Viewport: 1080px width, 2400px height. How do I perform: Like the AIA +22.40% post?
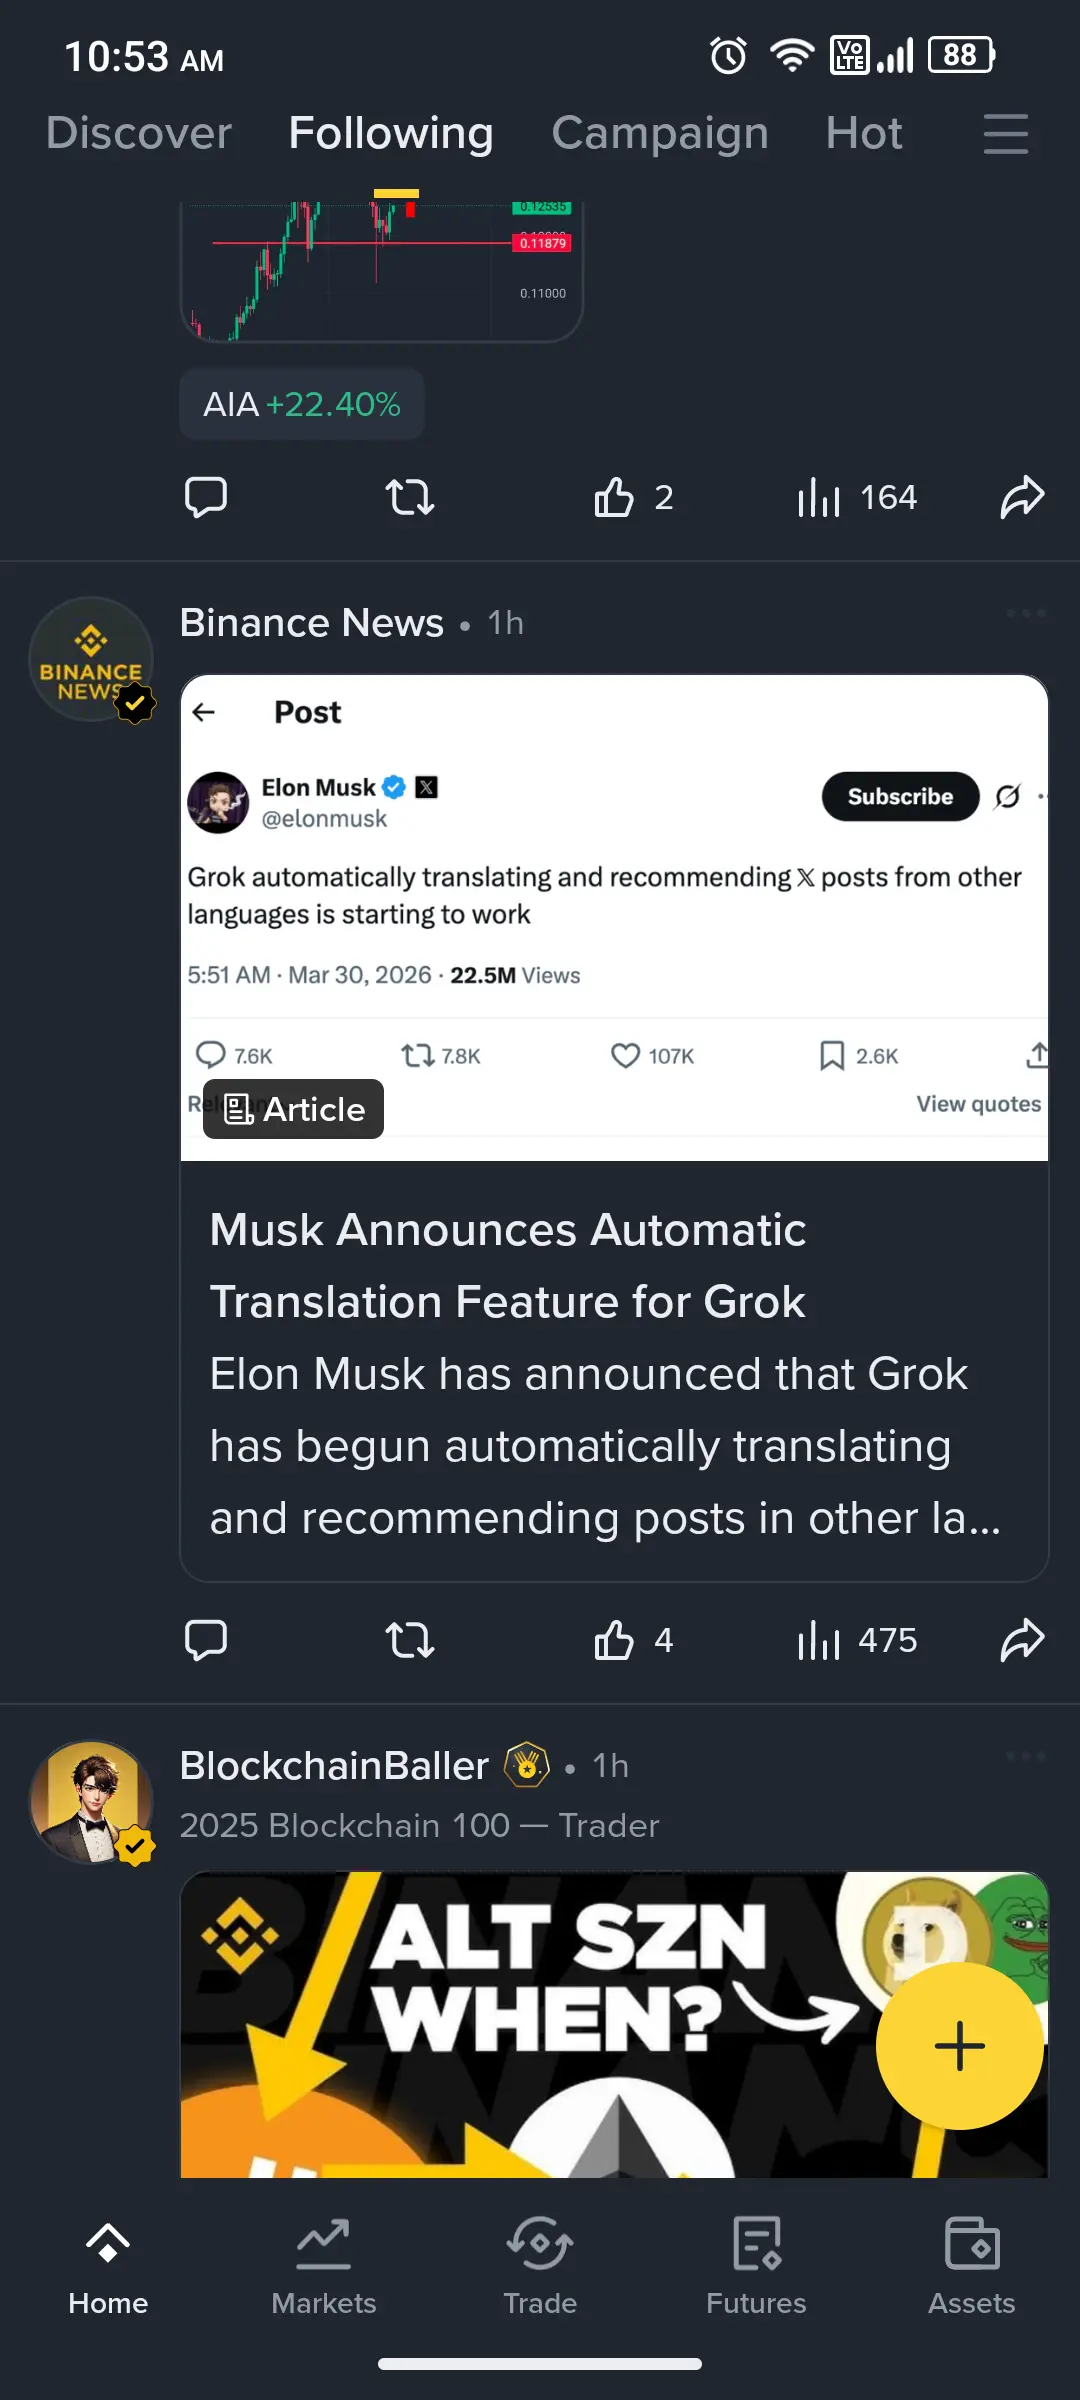[x=615, y=497]
